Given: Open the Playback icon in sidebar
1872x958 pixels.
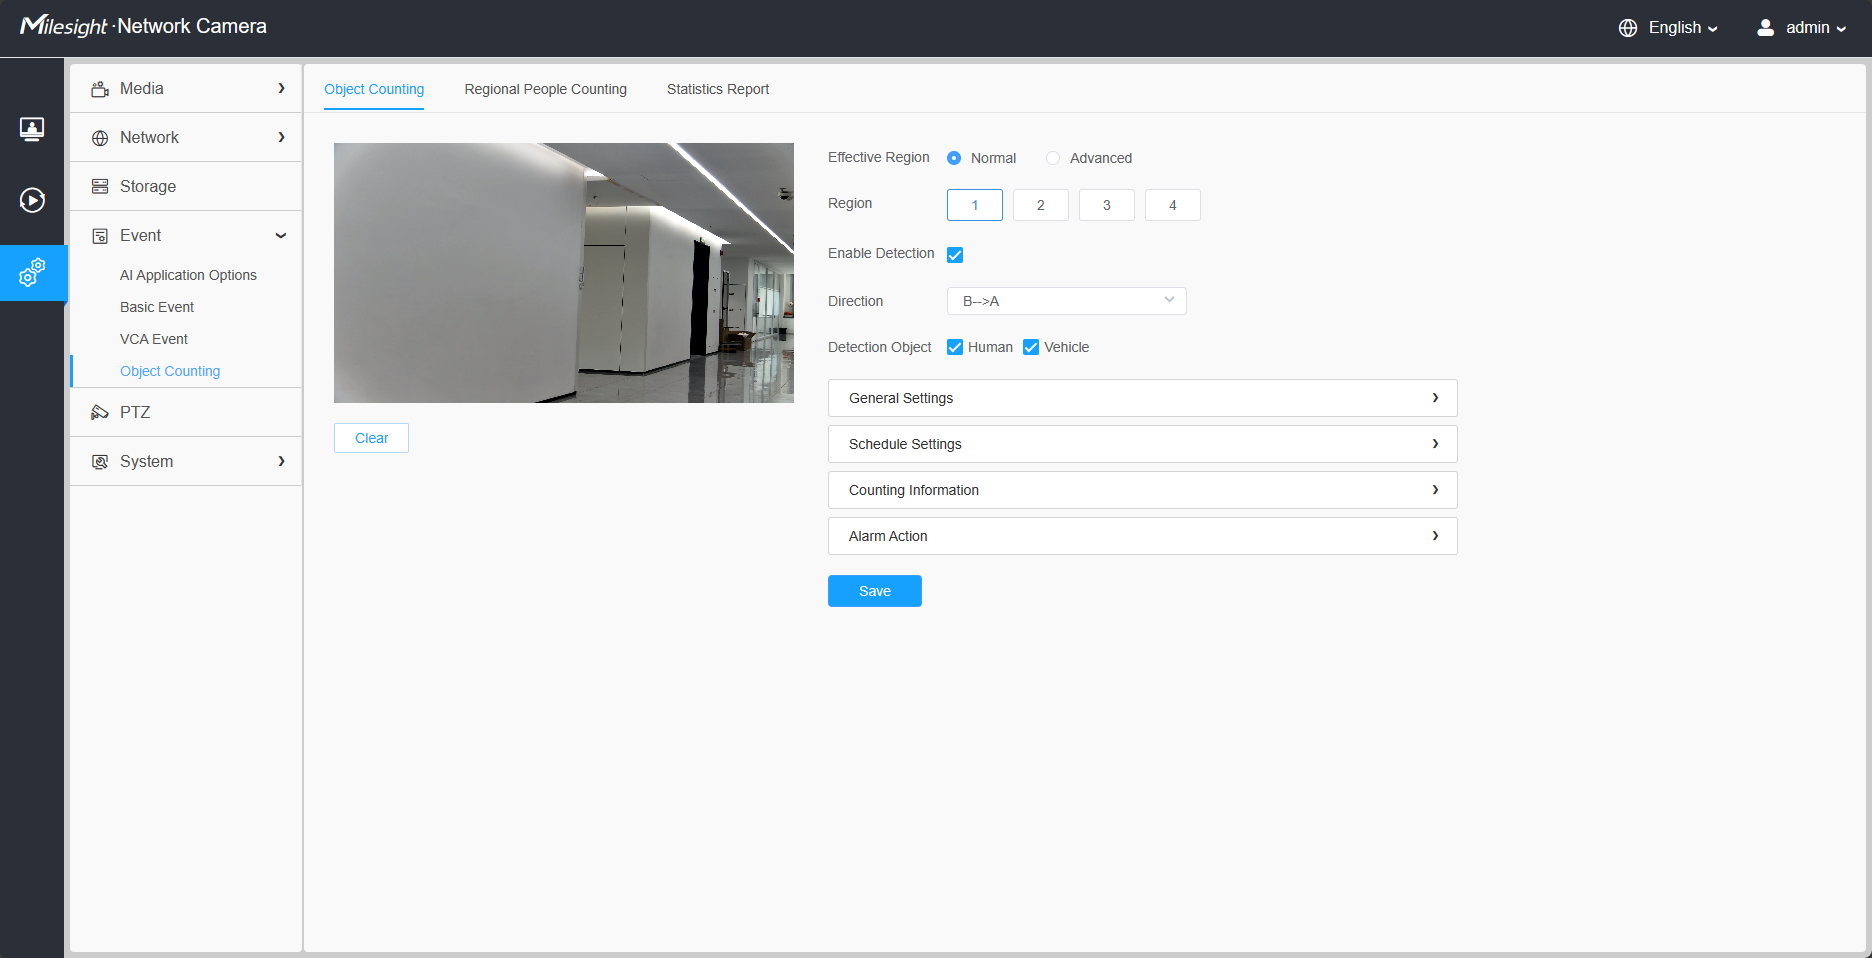Looking at the screenshot, I should point(32,200).
